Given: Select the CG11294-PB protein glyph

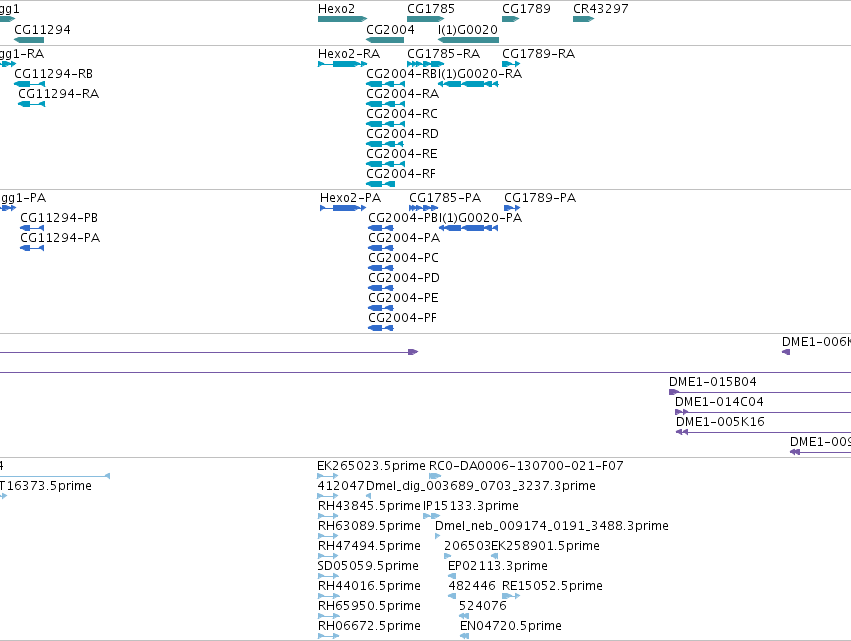Looking at the screenshot, I should point(32,229).
